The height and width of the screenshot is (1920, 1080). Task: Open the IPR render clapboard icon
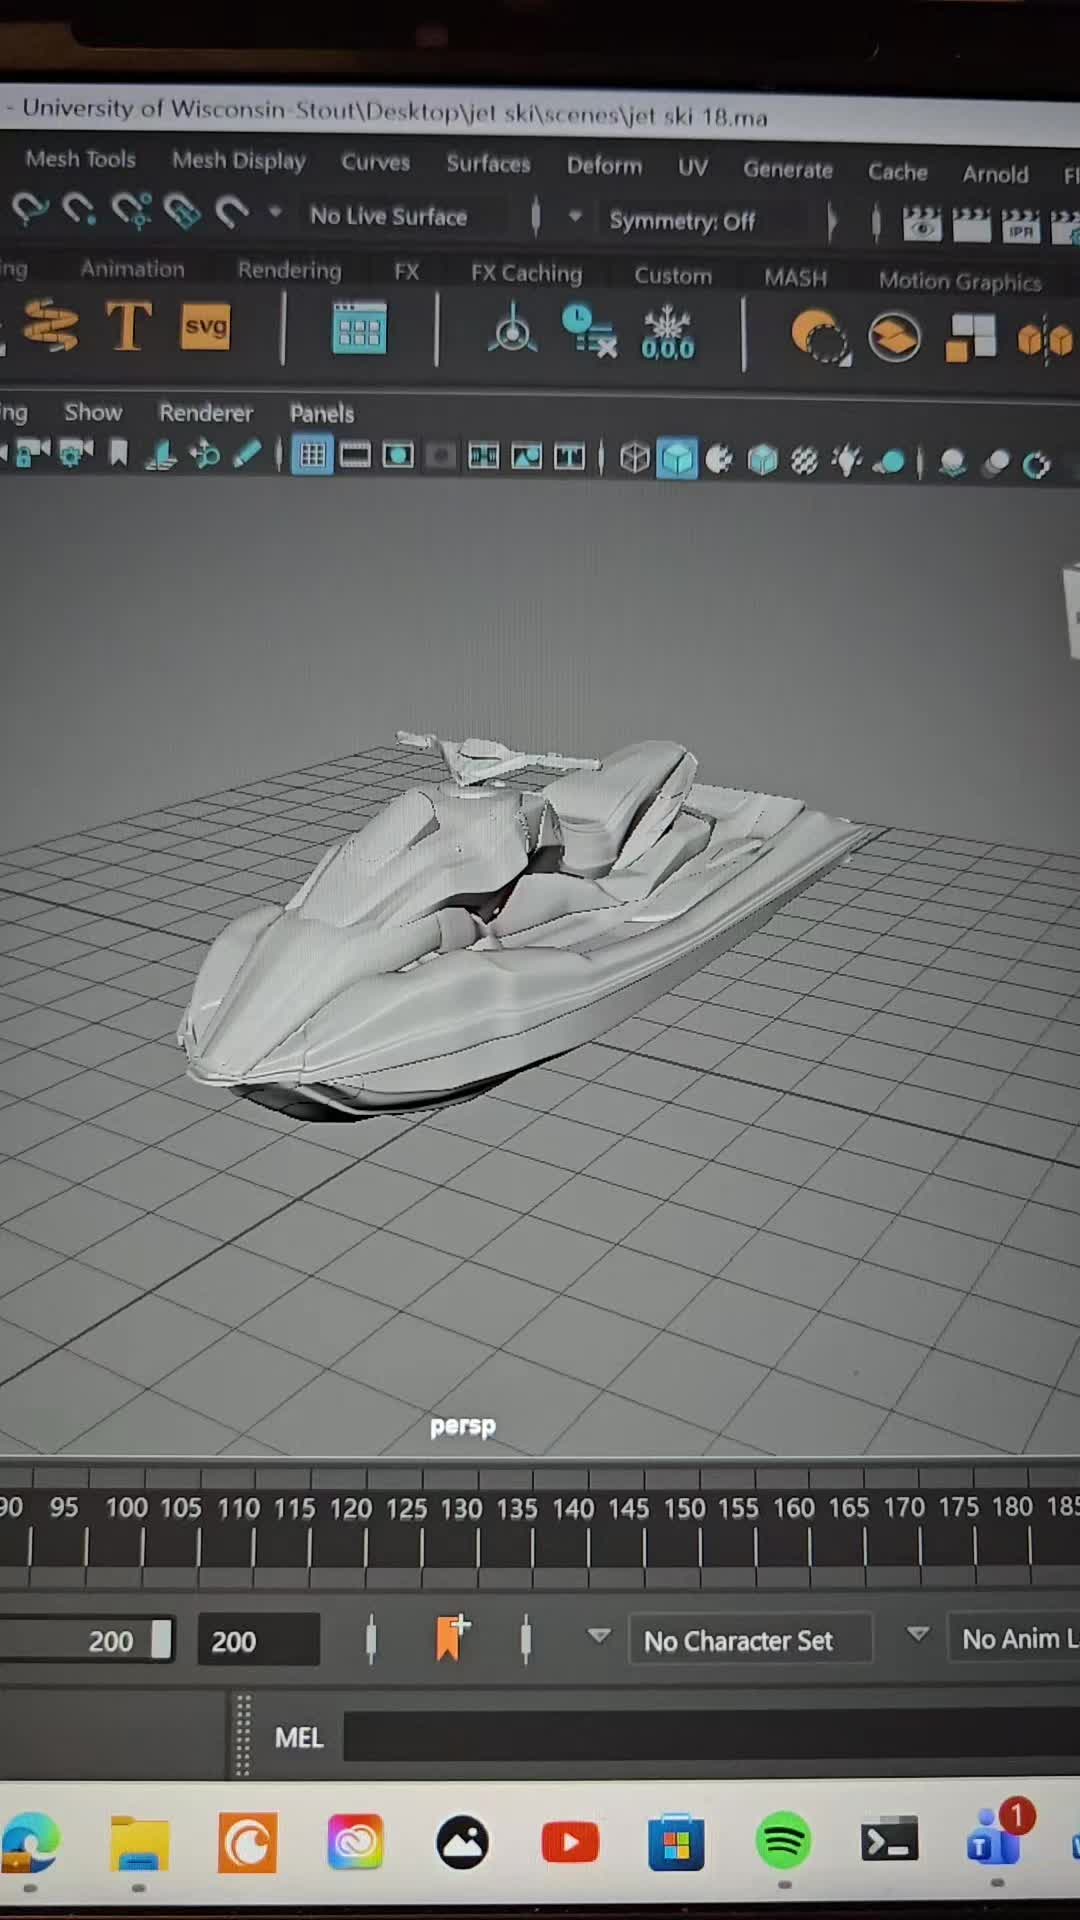(x=1021, y=226)
